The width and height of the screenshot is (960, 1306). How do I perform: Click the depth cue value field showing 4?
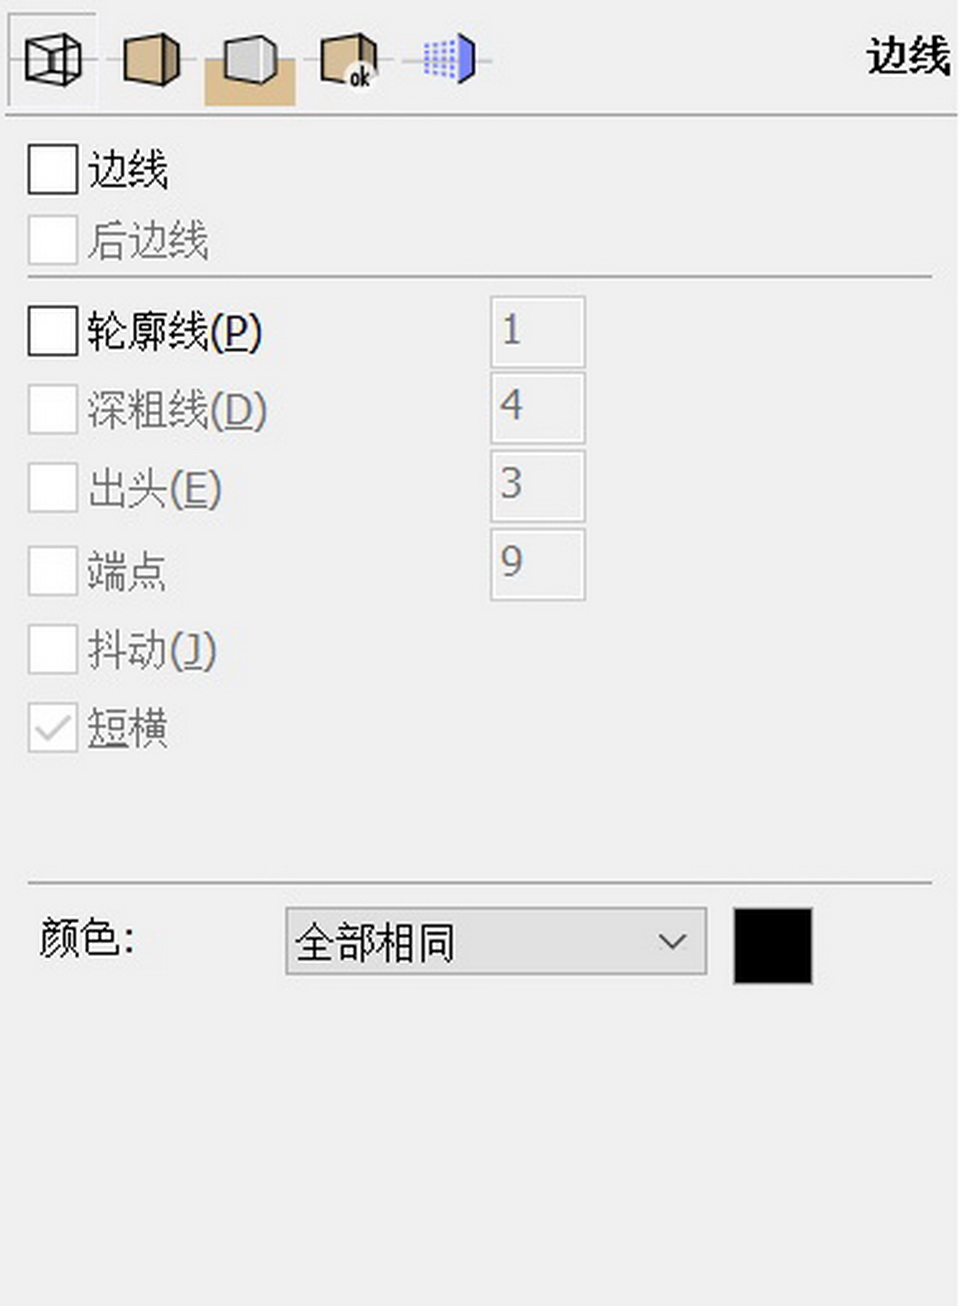(x=536, y=407)
